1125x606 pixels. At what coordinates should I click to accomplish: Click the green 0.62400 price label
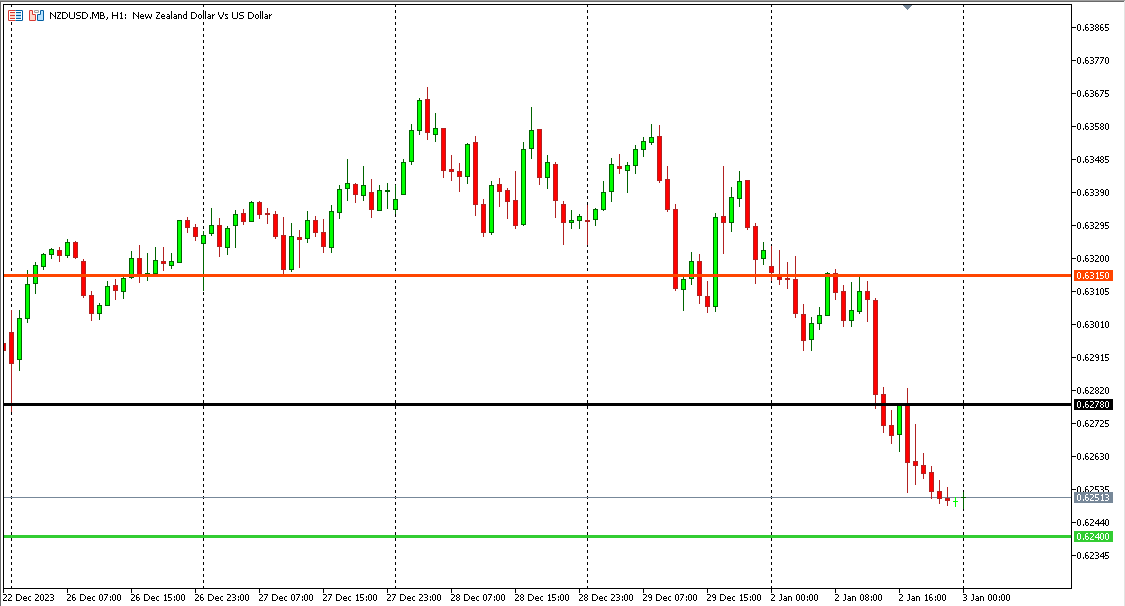[x=1090, y=537]
